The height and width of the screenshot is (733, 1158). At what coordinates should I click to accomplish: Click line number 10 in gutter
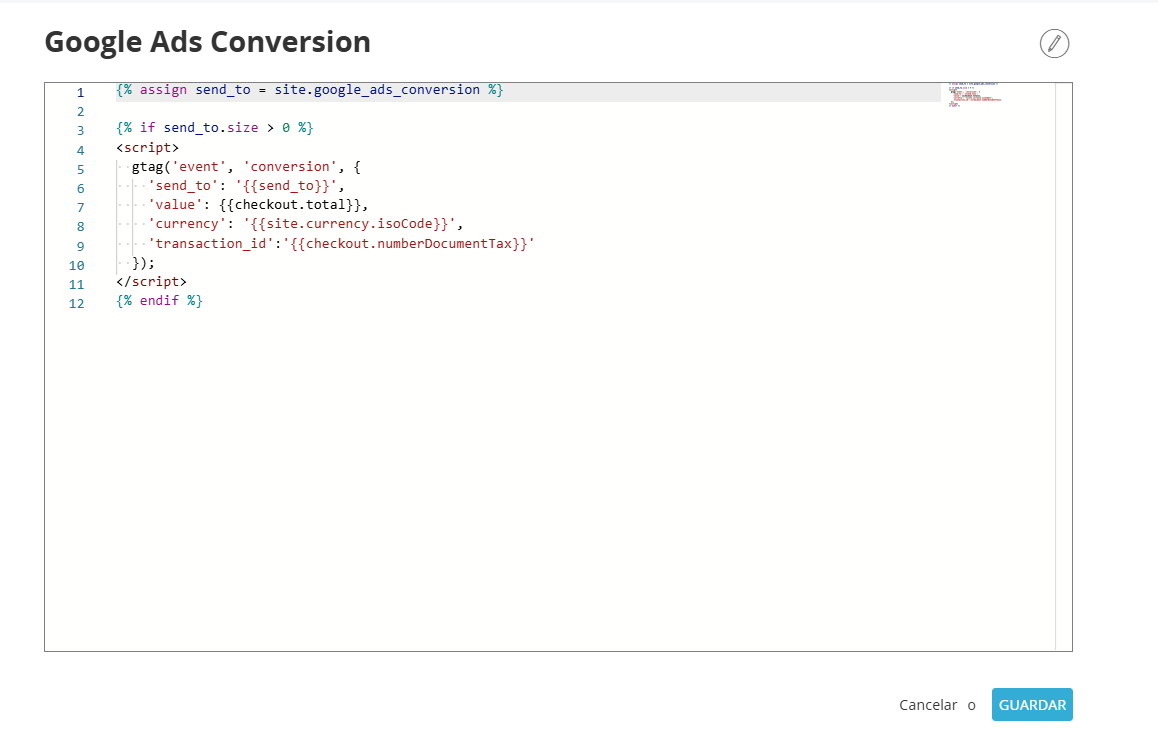click(x=77, y=265)
